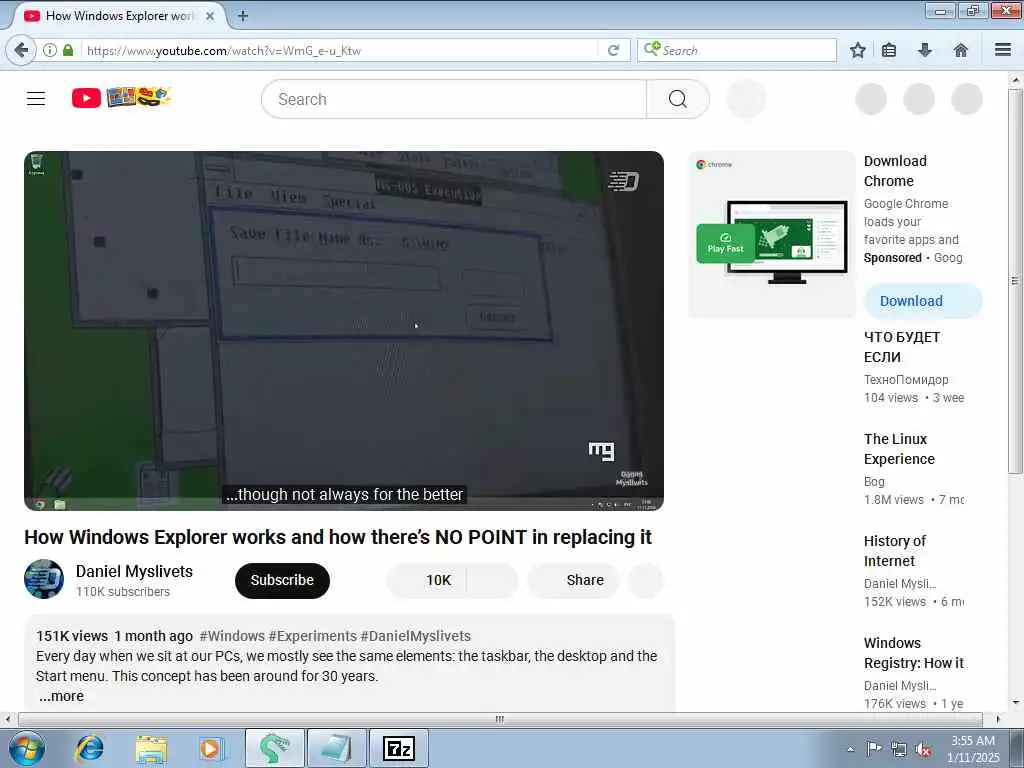Close the How Windows Explorer tab
The image size is (1024, 768).
pyautogui.click(x=210, y=16)
